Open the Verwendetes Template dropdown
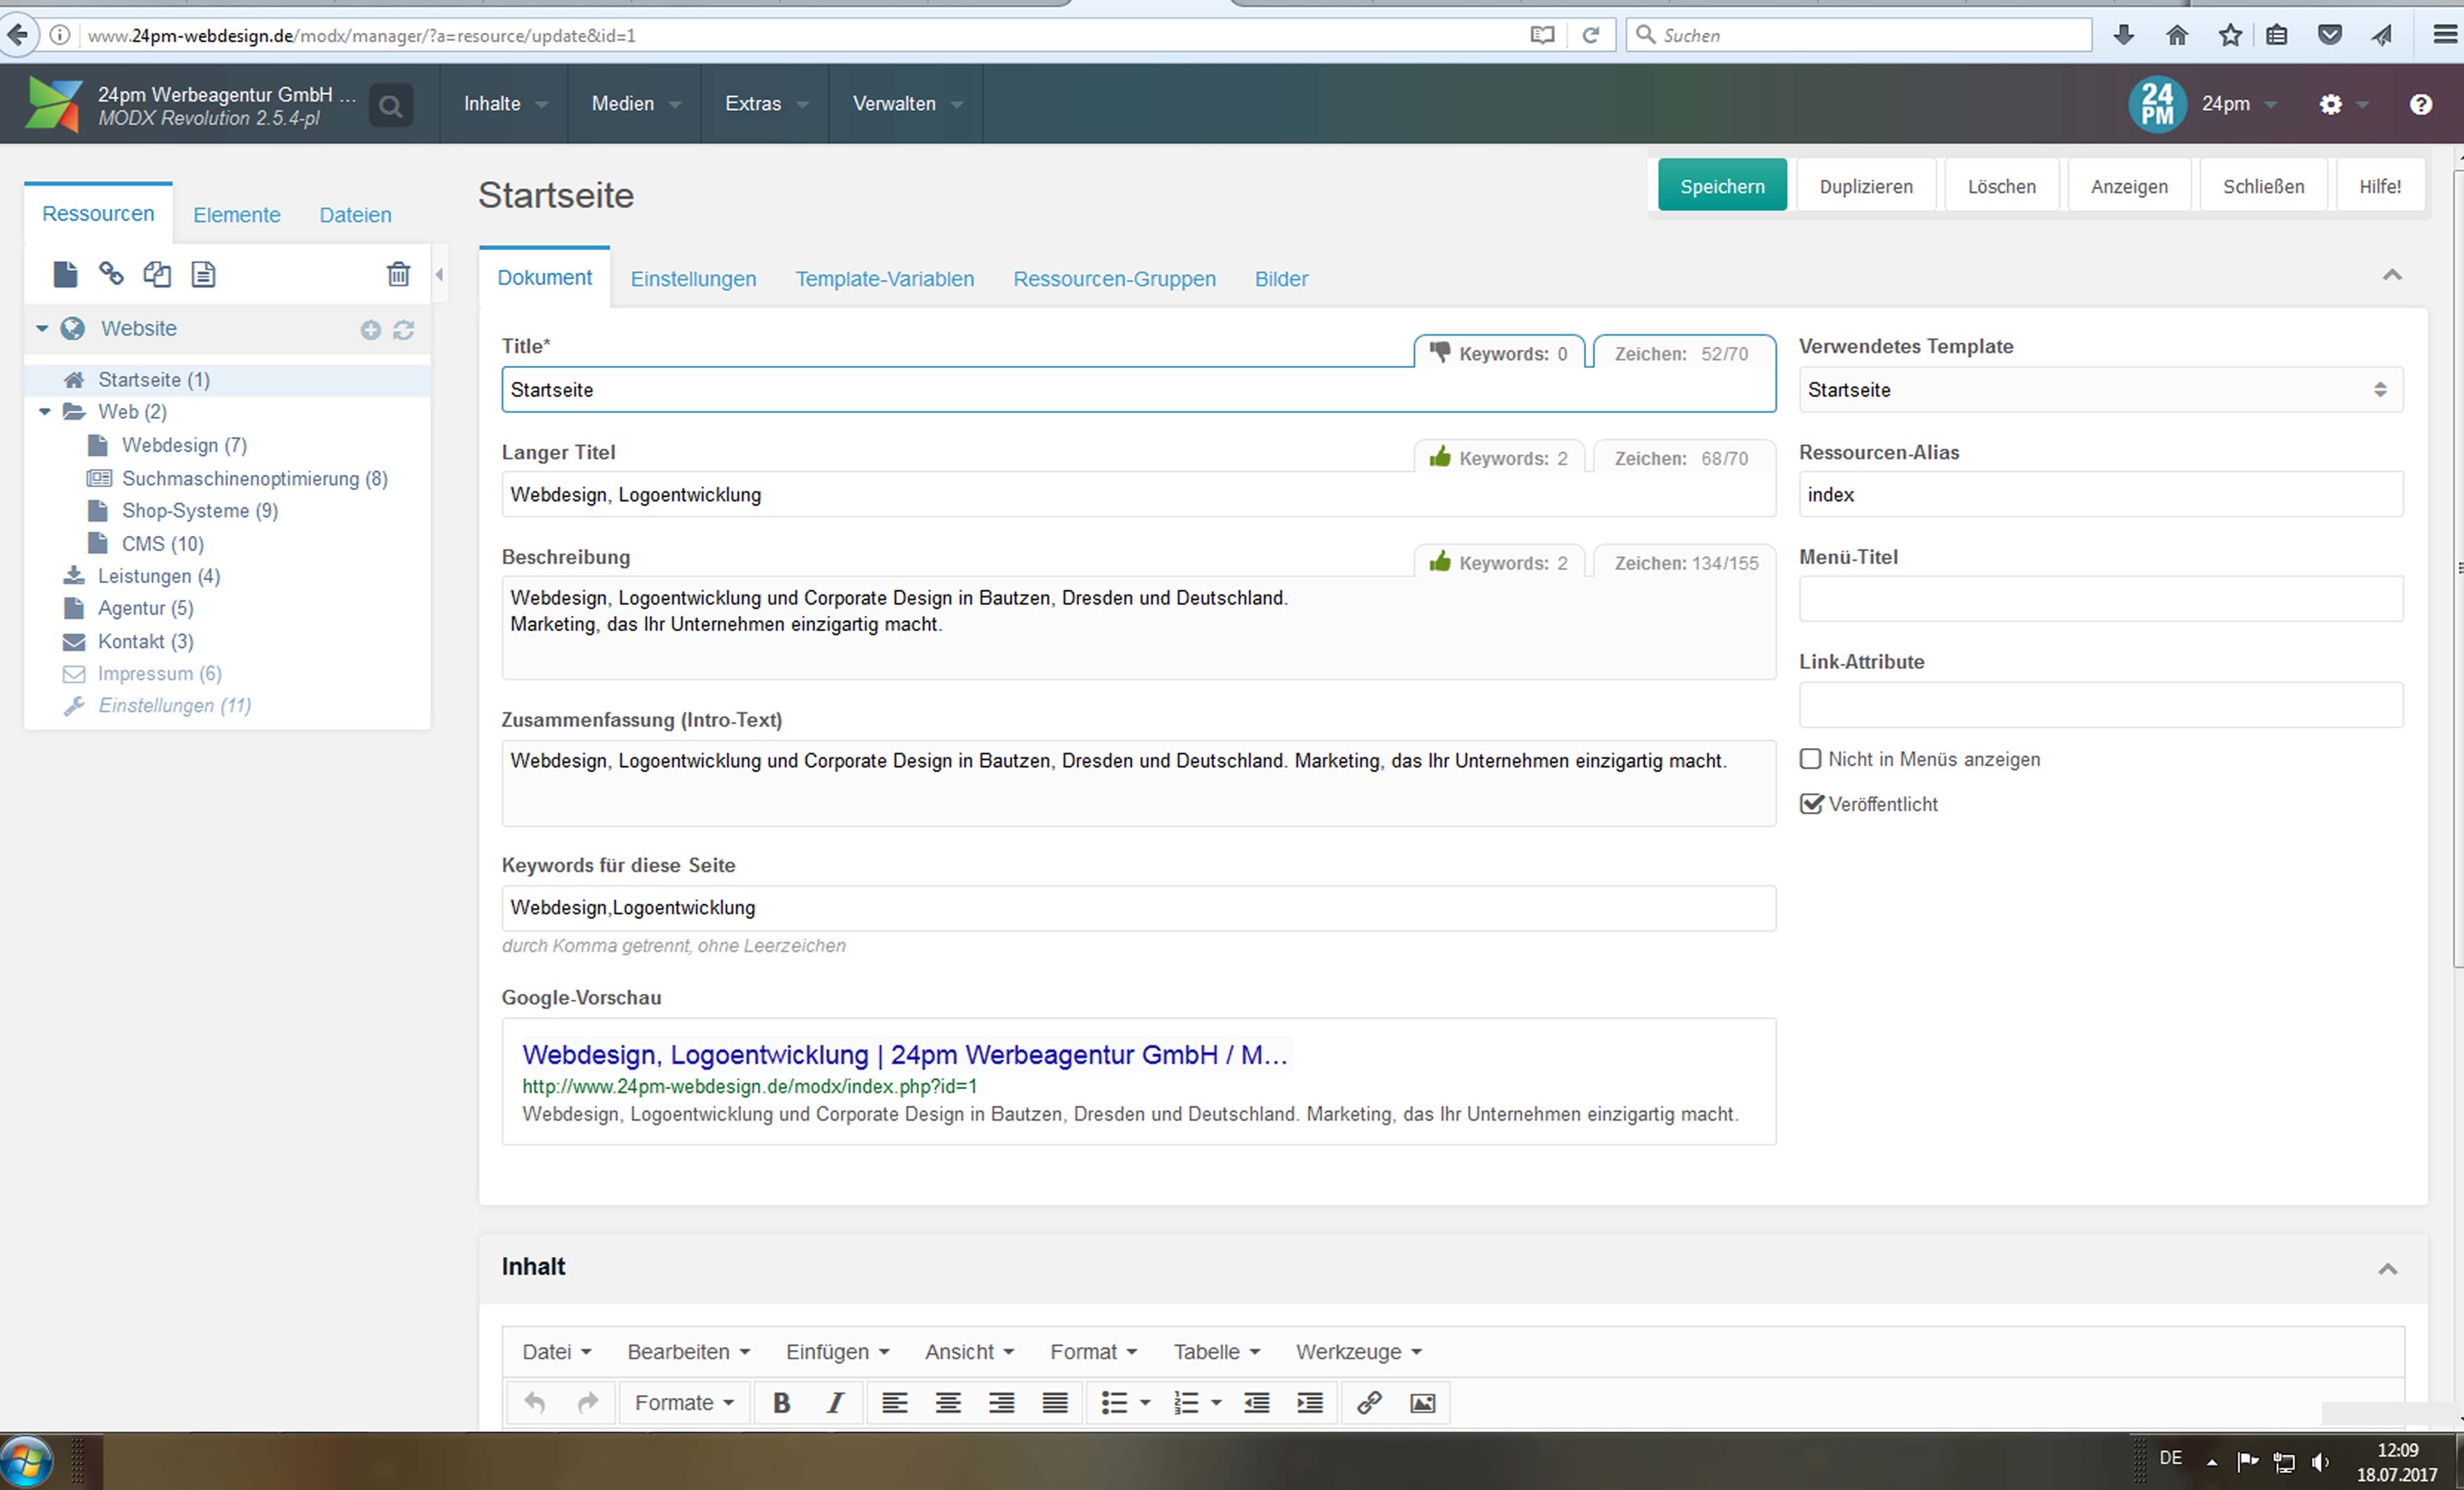This screenshot has height=1490, width=2464. (2100, 390)
